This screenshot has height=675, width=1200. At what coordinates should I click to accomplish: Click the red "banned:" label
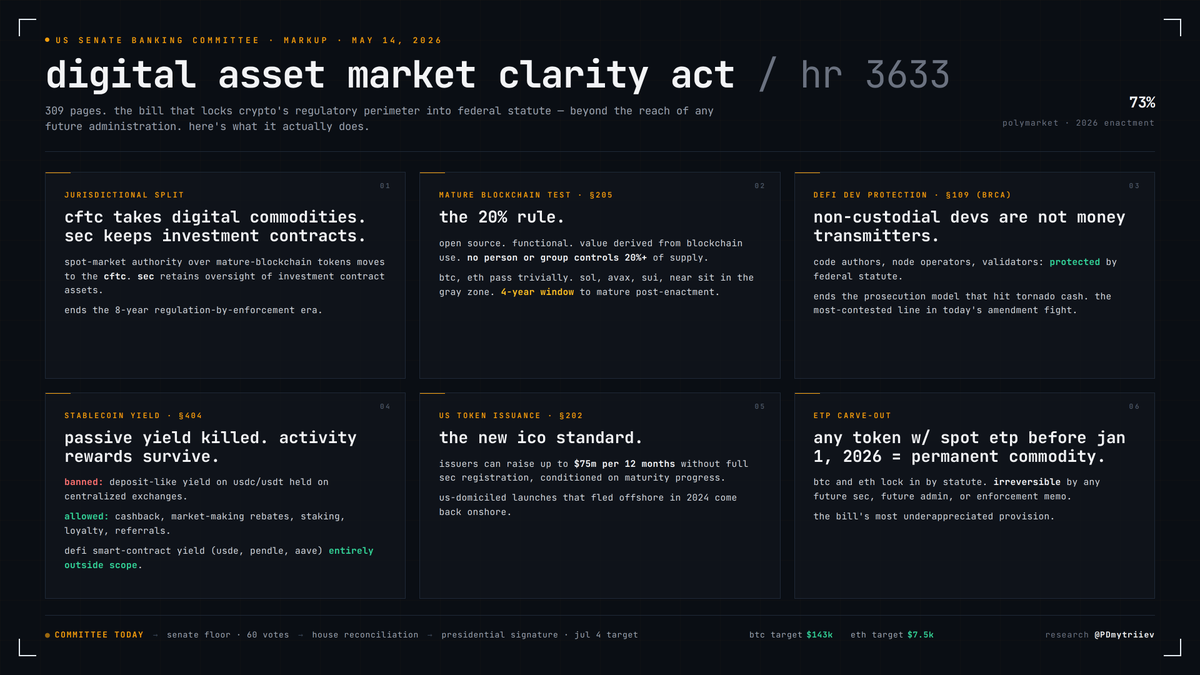click(x=84, y=482)
